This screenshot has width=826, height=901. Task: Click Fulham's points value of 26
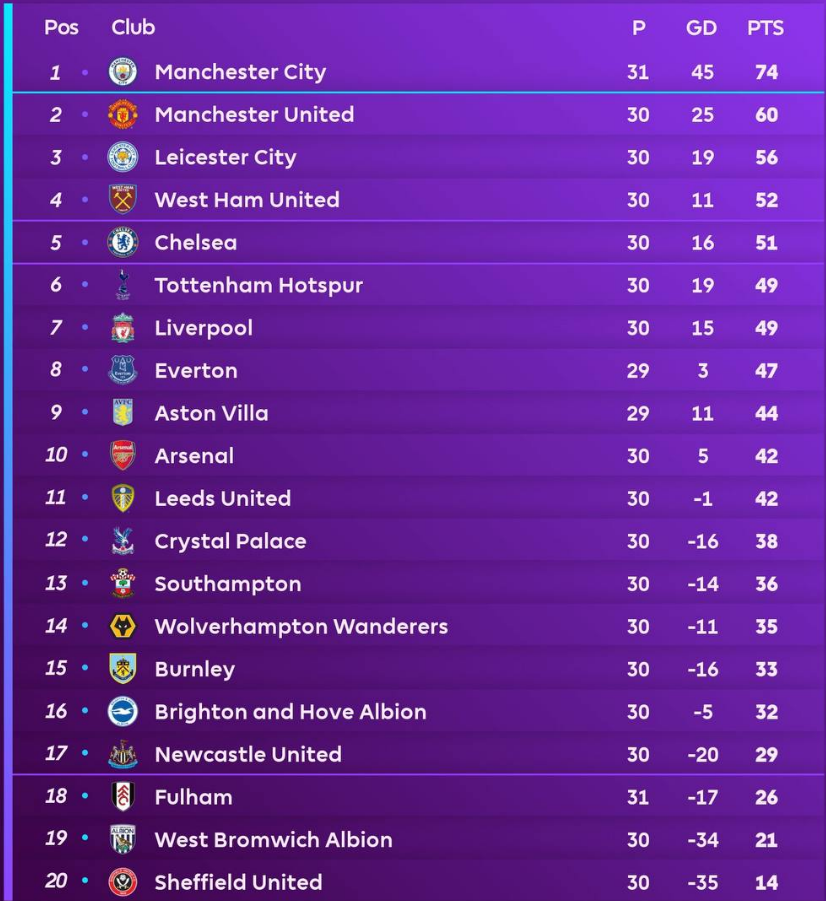coord(766,798)
